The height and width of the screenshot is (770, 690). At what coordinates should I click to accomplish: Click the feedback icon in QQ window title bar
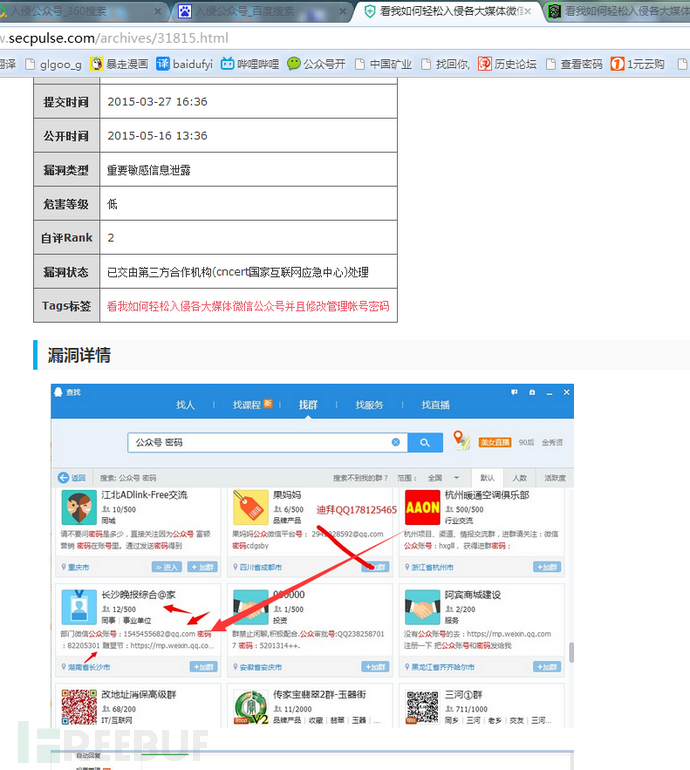514,392
